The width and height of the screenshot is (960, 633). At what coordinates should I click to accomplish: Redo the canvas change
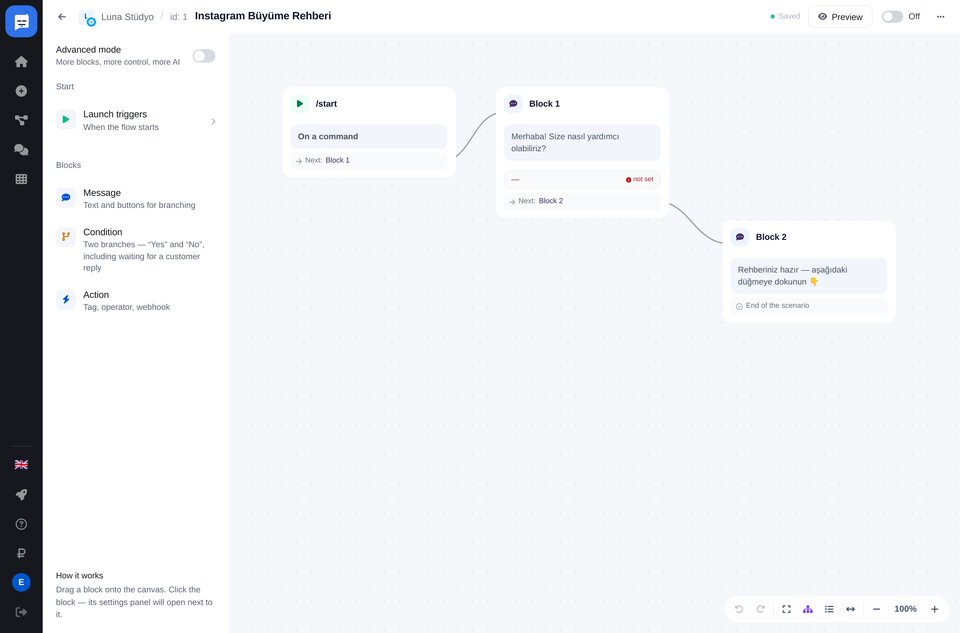pyautogui.click(x=760, y=609)
